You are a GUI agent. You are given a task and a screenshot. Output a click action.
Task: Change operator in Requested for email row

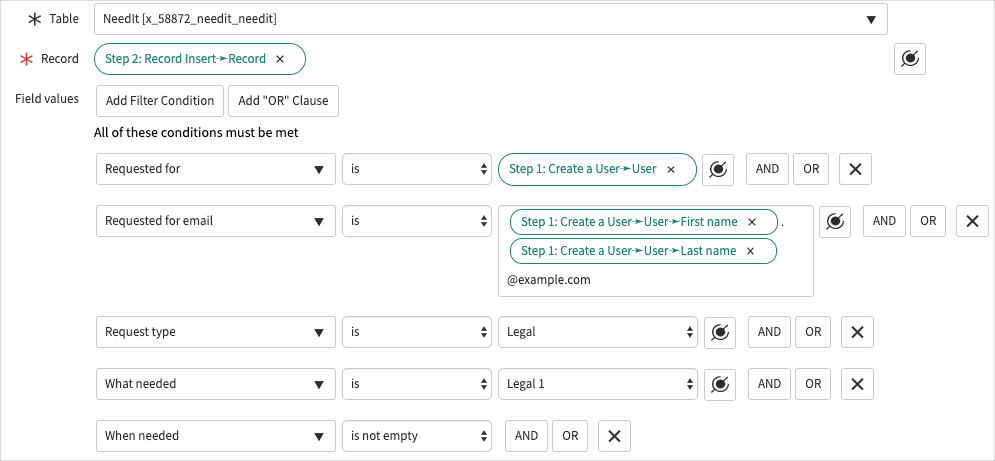click(417, 222)
